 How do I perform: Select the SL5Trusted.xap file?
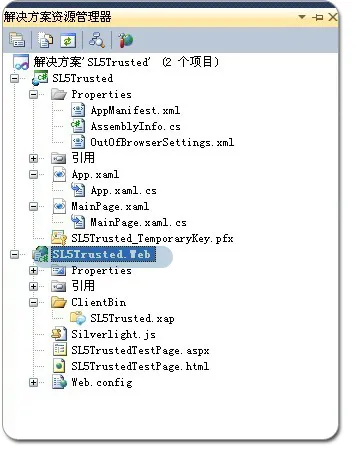132,318
